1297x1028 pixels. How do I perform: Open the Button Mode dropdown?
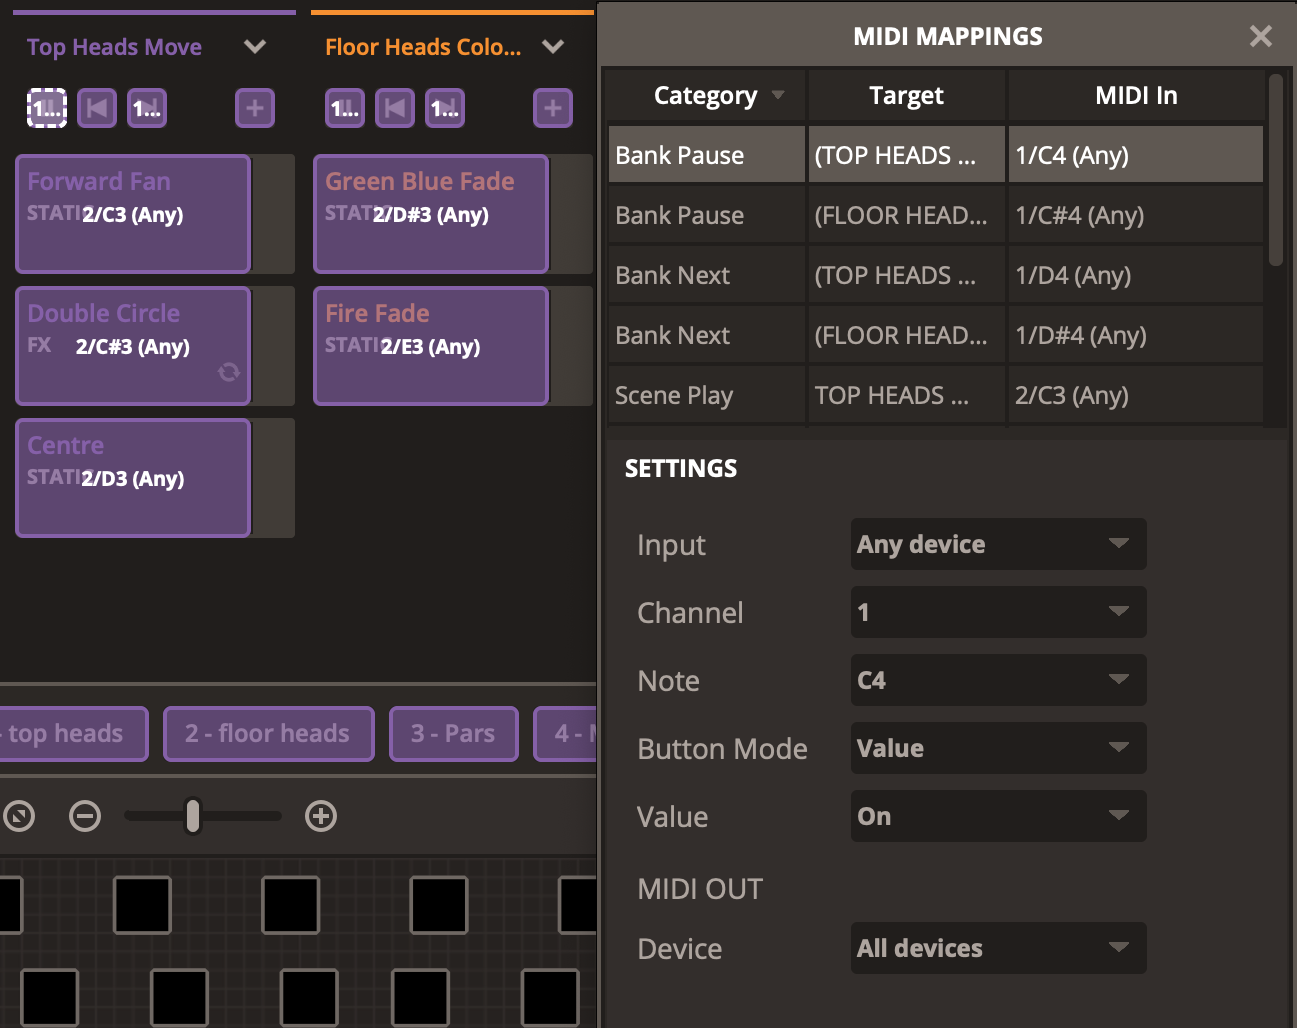coord(997,749)
